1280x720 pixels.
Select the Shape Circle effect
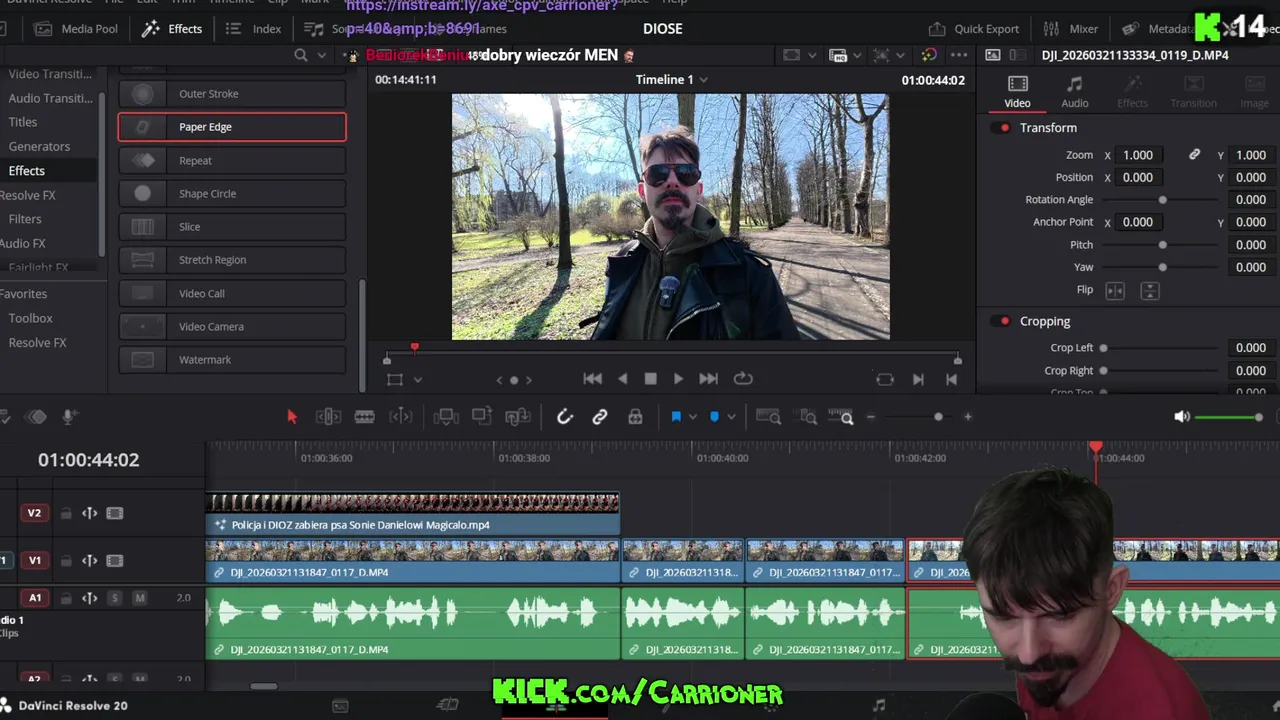point(232,193)
